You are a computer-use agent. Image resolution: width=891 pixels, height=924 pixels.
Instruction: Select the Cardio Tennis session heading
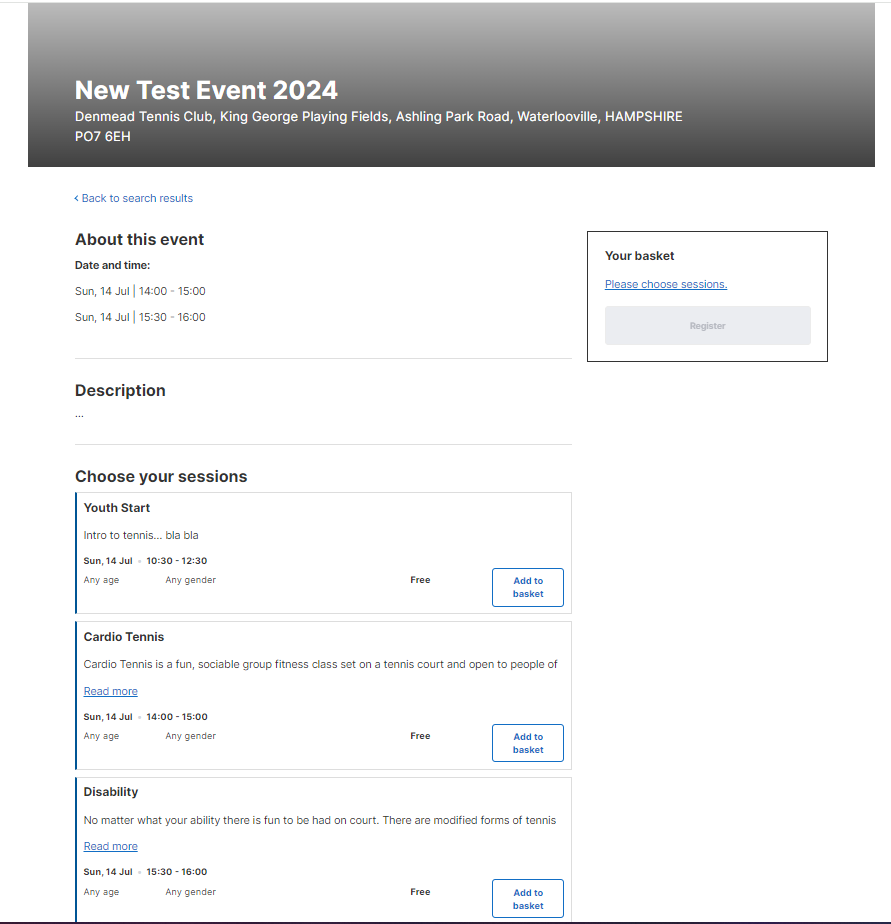point(124,637)
